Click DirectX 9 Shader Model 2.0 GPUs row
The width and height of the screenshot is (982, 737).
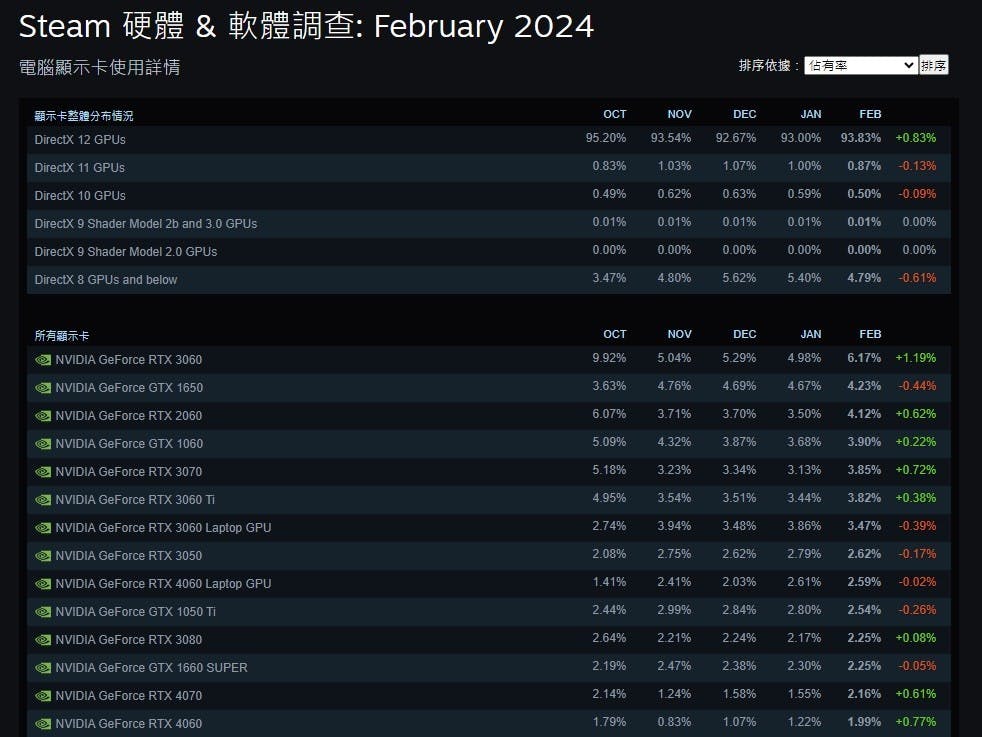click(x=489, y=252)
